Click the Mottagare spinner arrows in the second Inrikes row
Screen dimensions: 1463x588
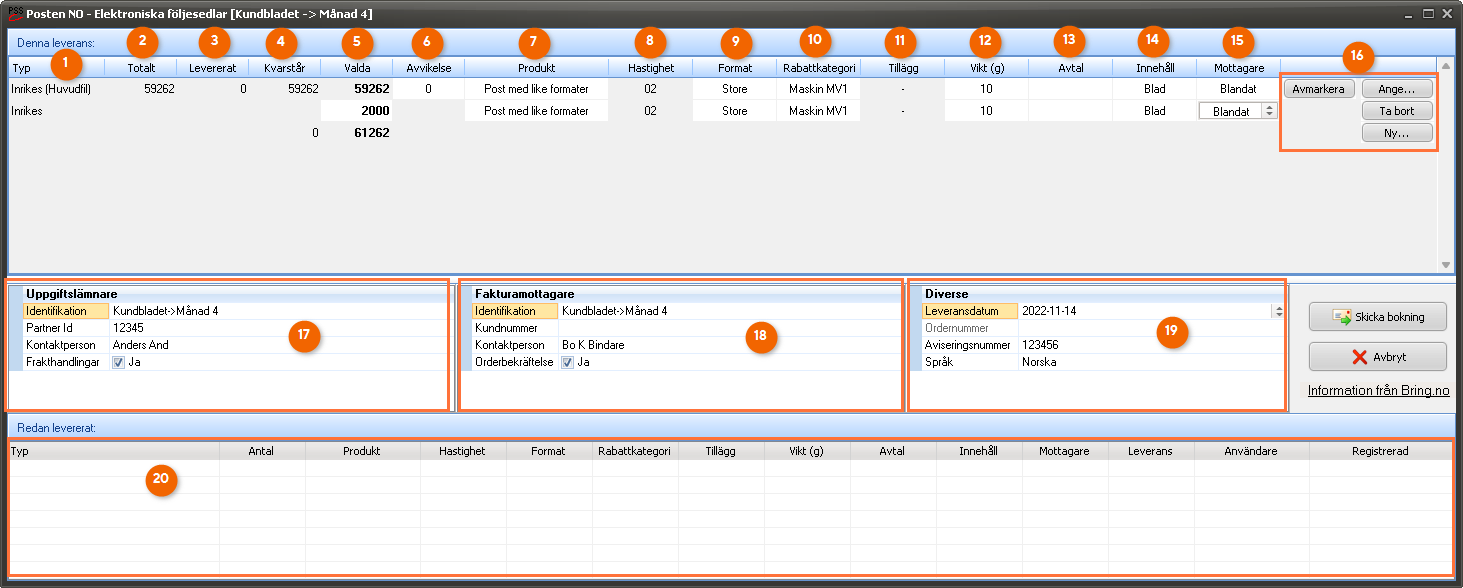pyautogui.click(x=1270, y=112)
